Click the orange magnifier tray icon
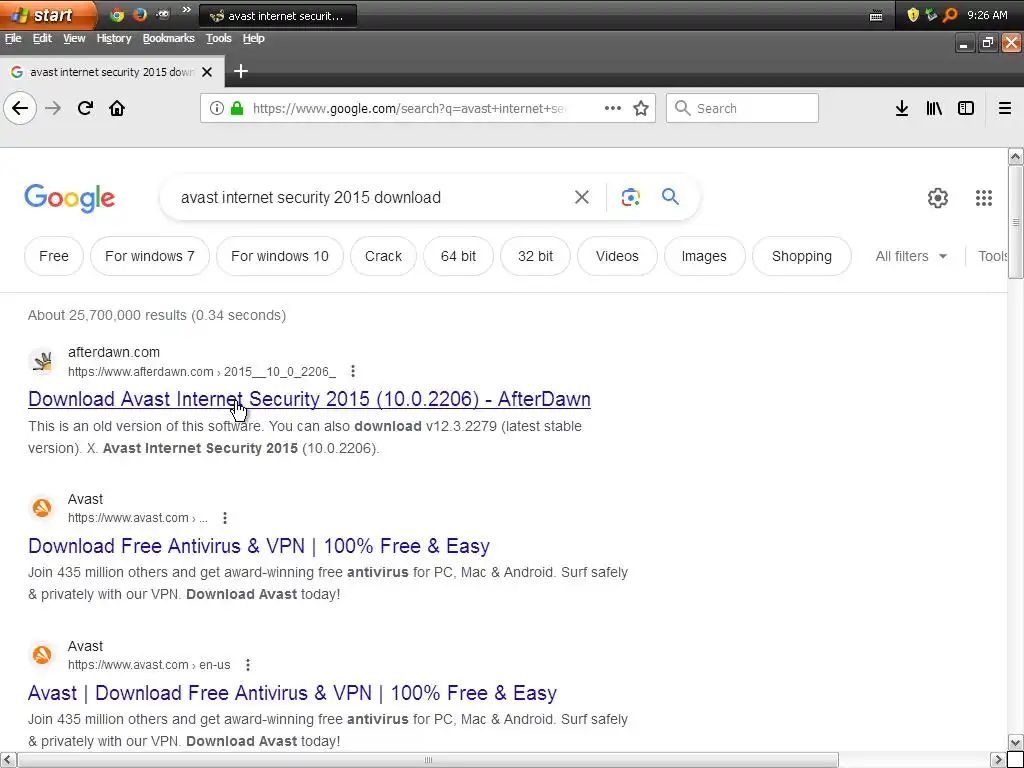 (950, 15)
